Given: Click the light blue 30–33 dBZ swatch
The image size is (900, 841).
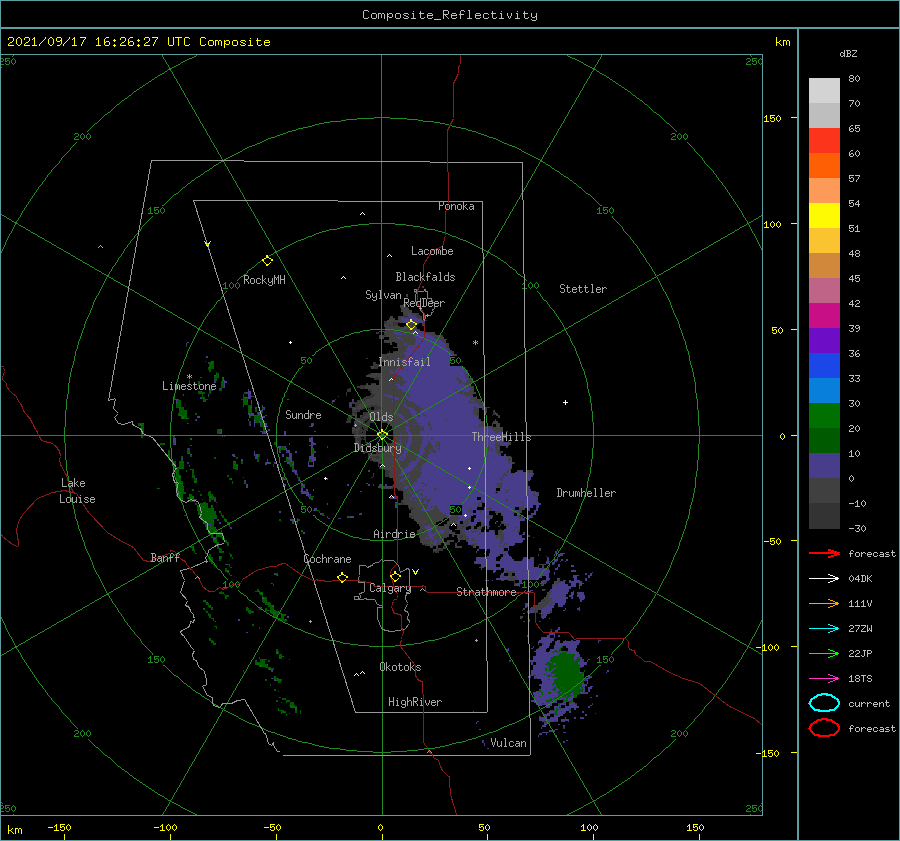Looking at the screenshot, I should point(824,390).
